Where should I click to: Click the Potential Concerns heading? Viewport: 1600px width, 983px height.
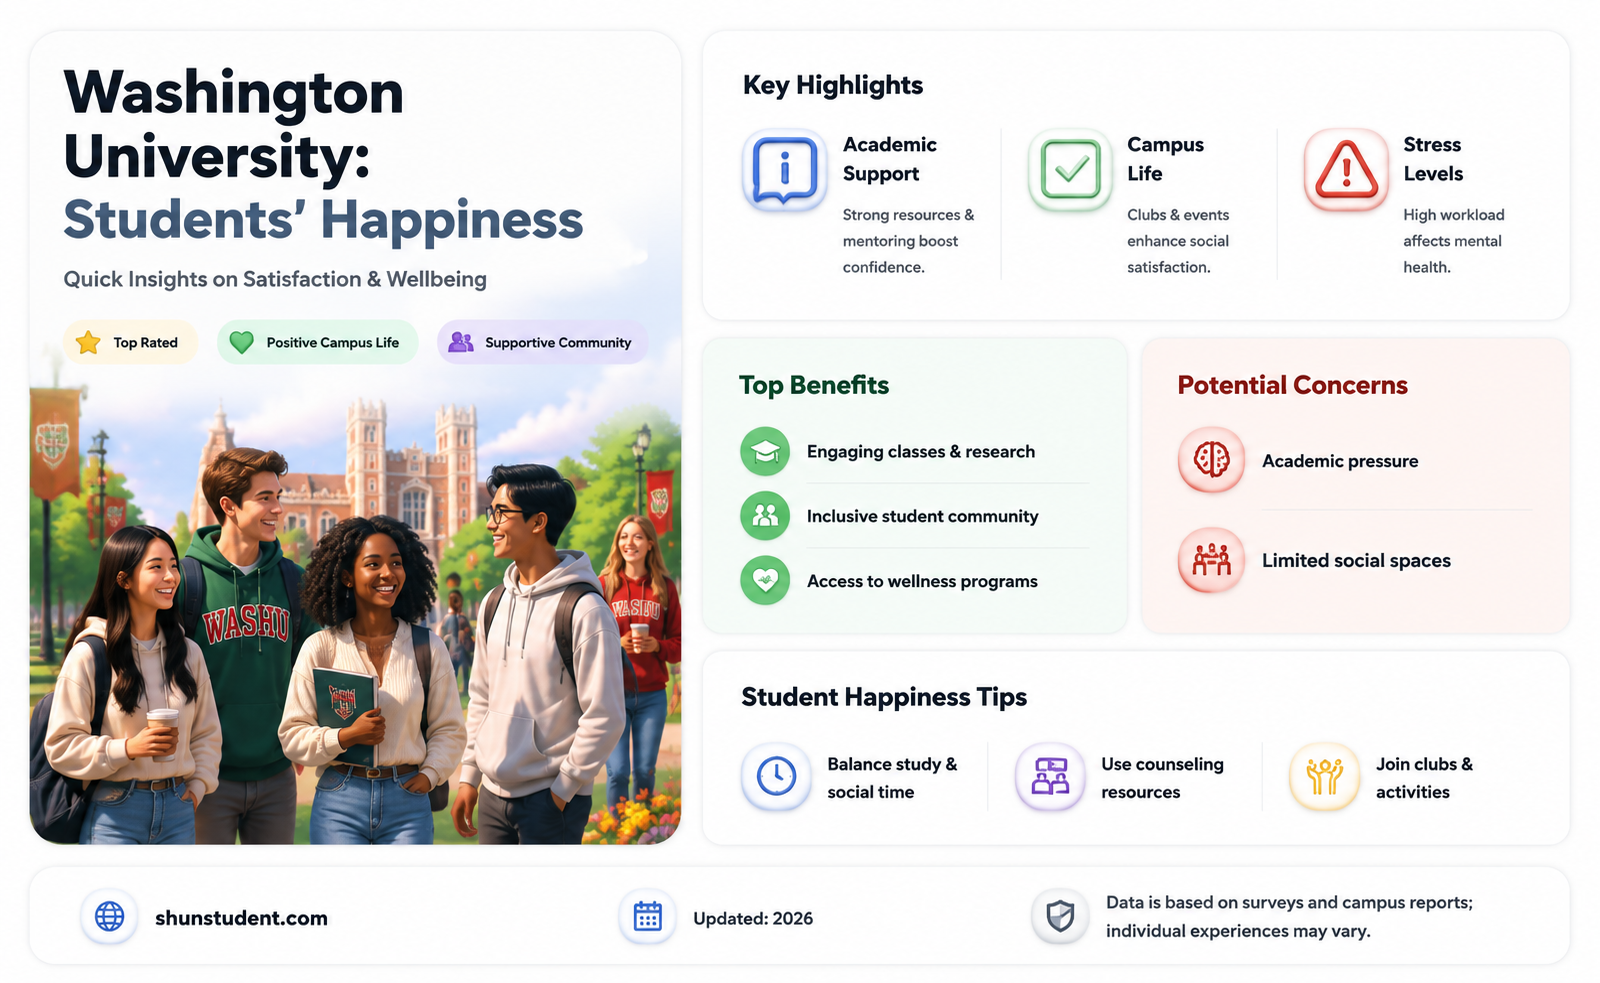coord(1292,385)
